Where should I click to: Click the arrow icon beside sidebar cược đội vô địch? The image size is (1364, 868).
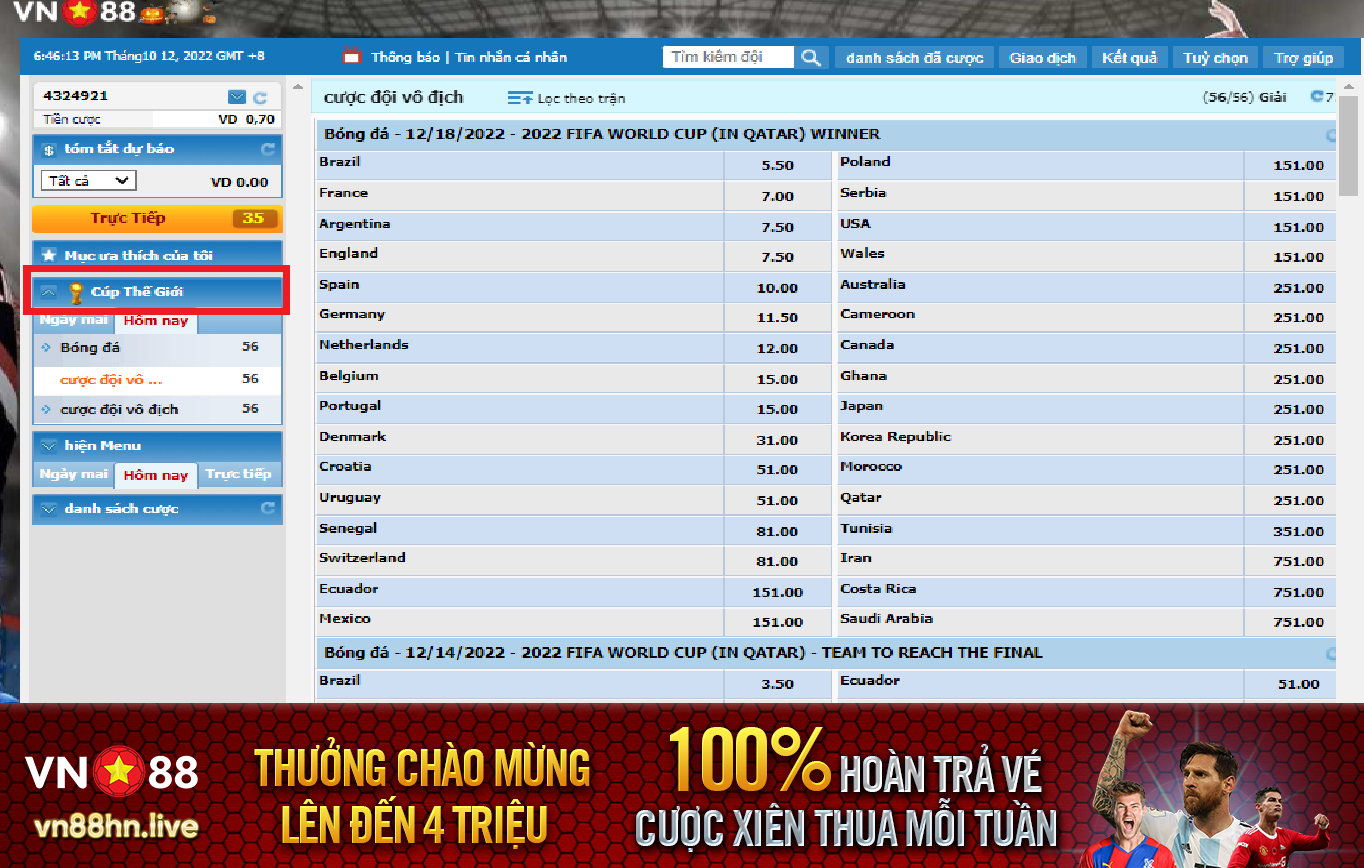pos(47,409)
